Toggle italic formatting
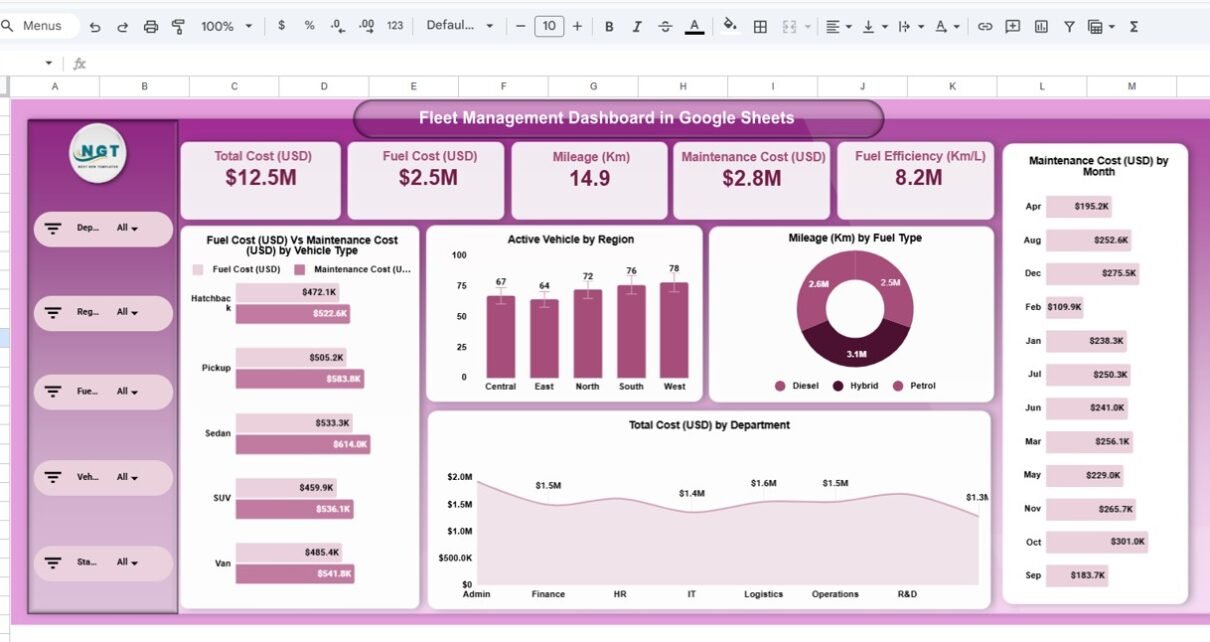 pyautogui.click(x=637, y=27)
